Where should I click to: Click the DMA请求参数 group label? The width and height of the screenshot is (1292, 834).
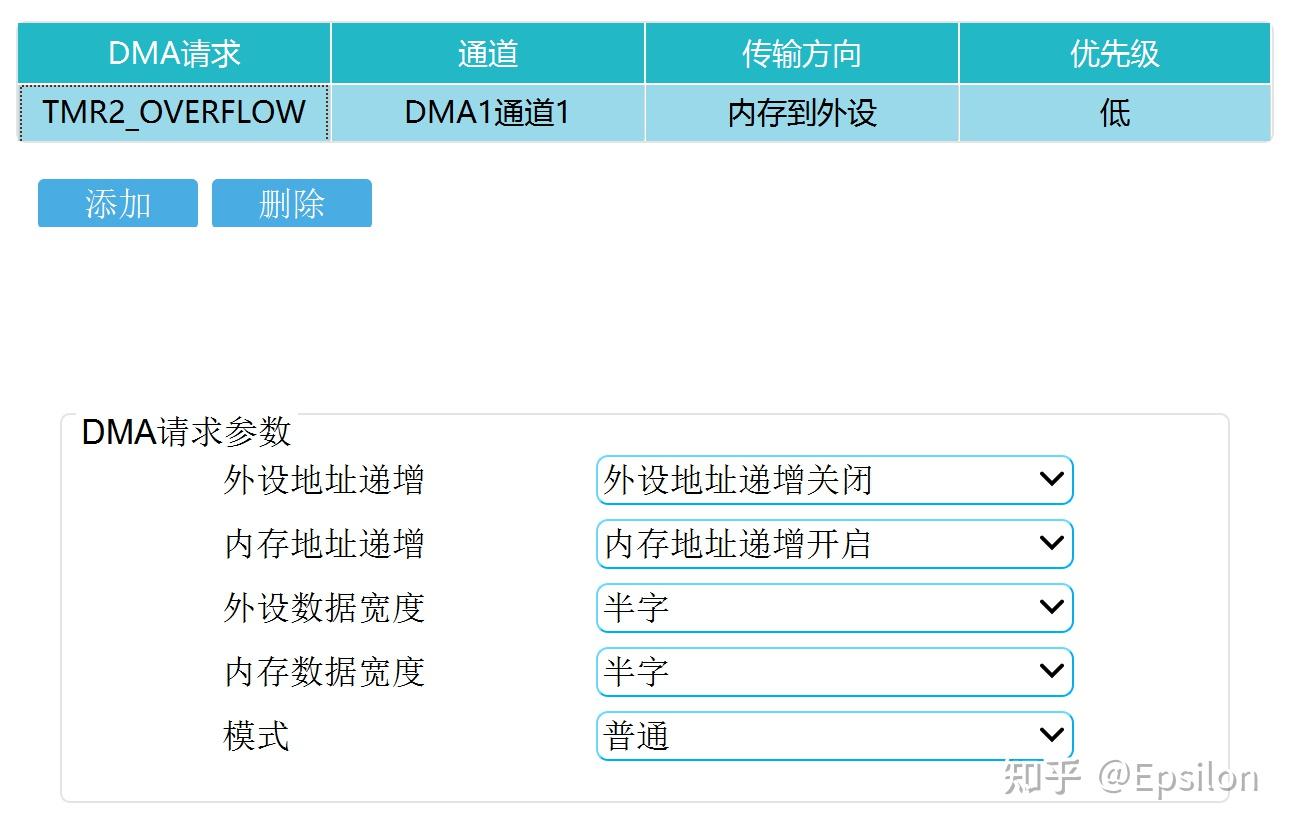[x=185, y=432]
